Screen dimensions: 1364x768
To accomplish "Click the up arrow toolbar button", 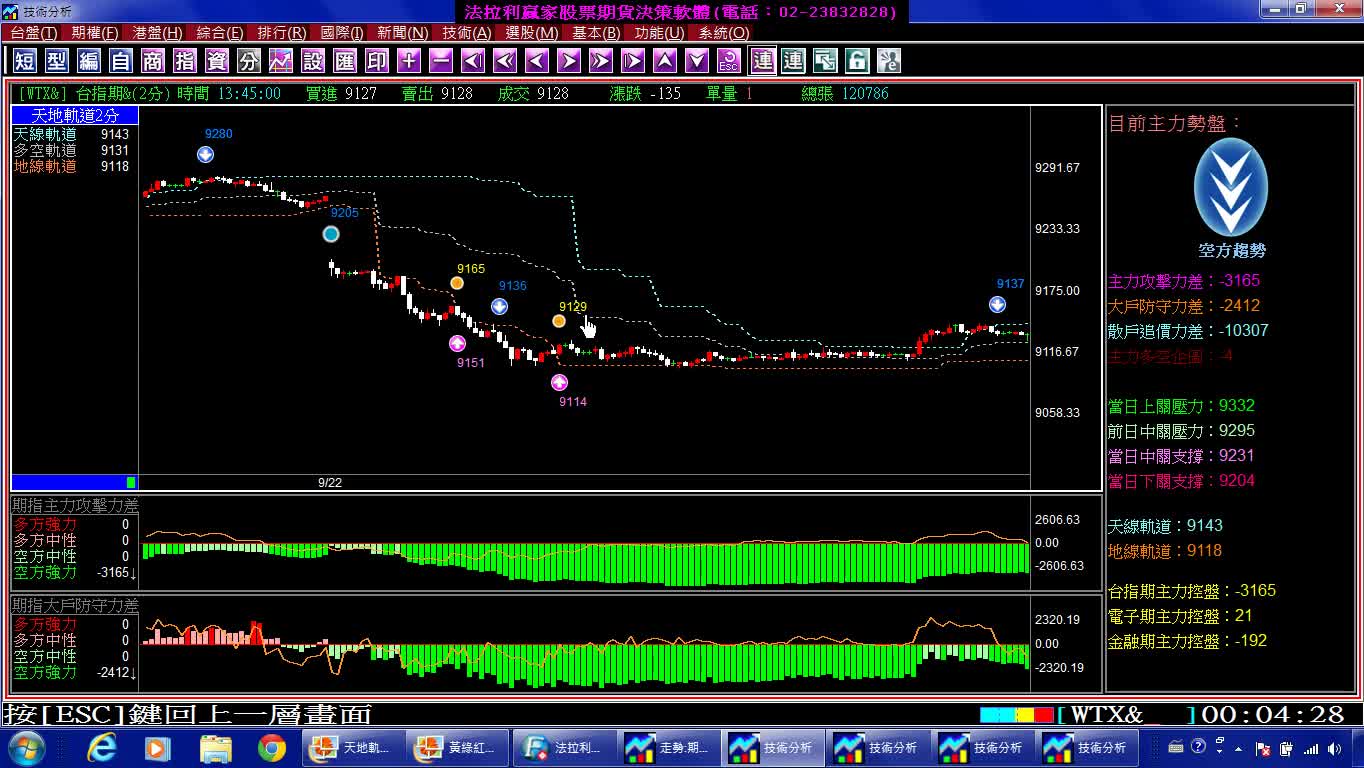I will (665, 61).
